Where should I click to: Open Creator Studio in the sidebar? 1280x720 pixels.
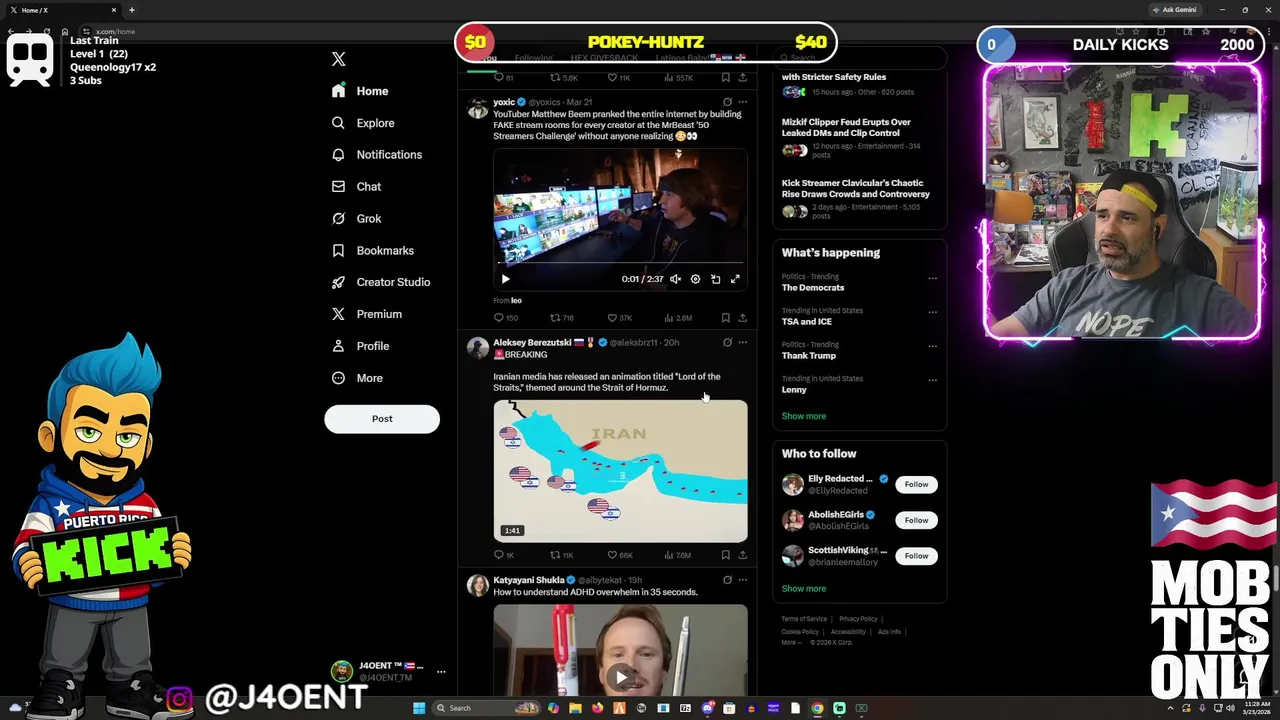[381, 282]
